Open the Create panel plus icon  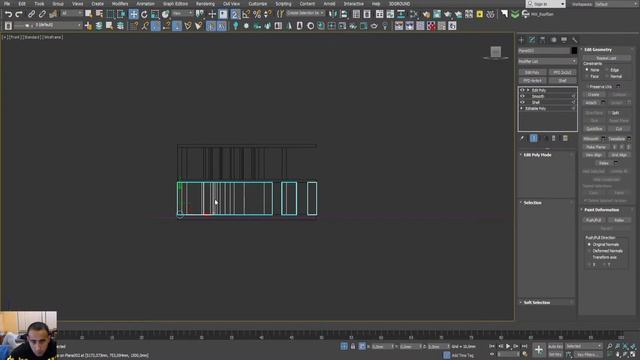(521, 40)
